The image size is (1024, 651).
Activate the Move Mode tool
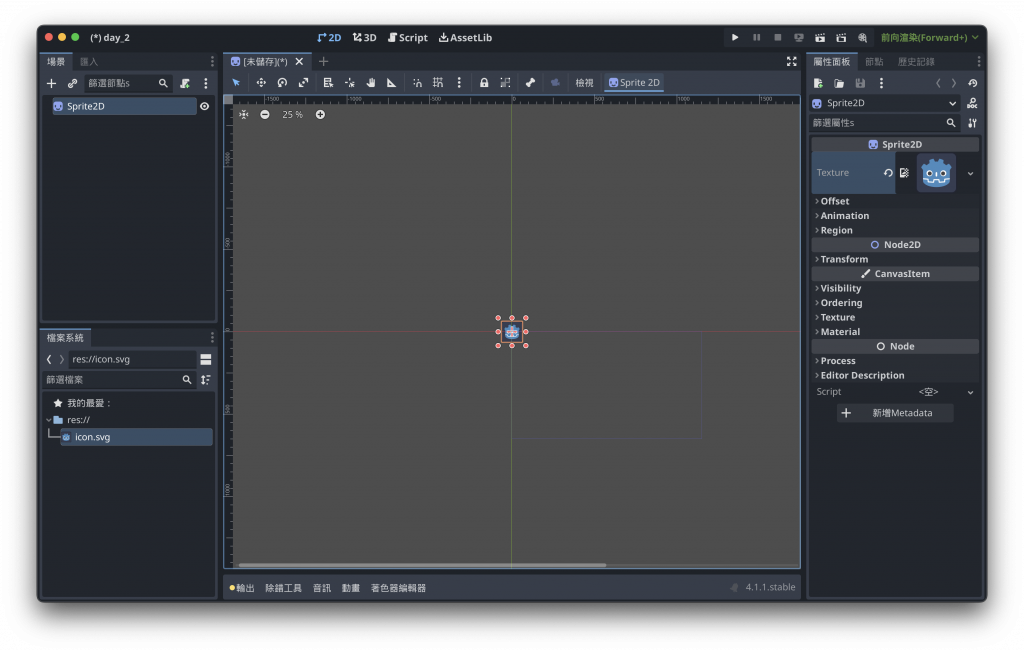261,82
